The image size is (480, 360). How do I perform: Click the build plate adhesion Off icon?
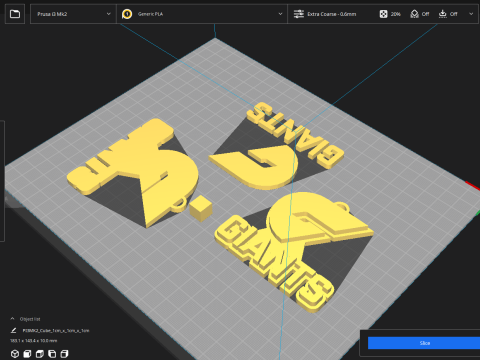(x=442, y=14)
